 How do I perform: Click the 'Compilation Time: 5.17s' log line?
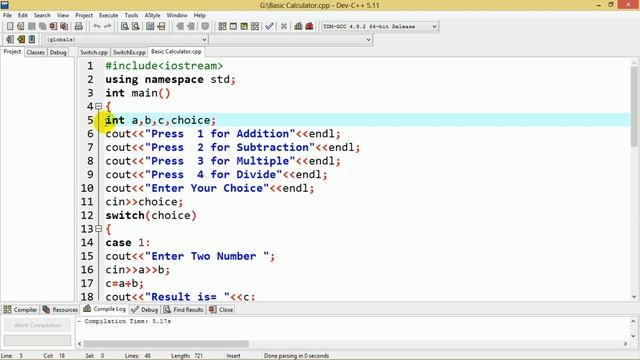tap(124, 321)
